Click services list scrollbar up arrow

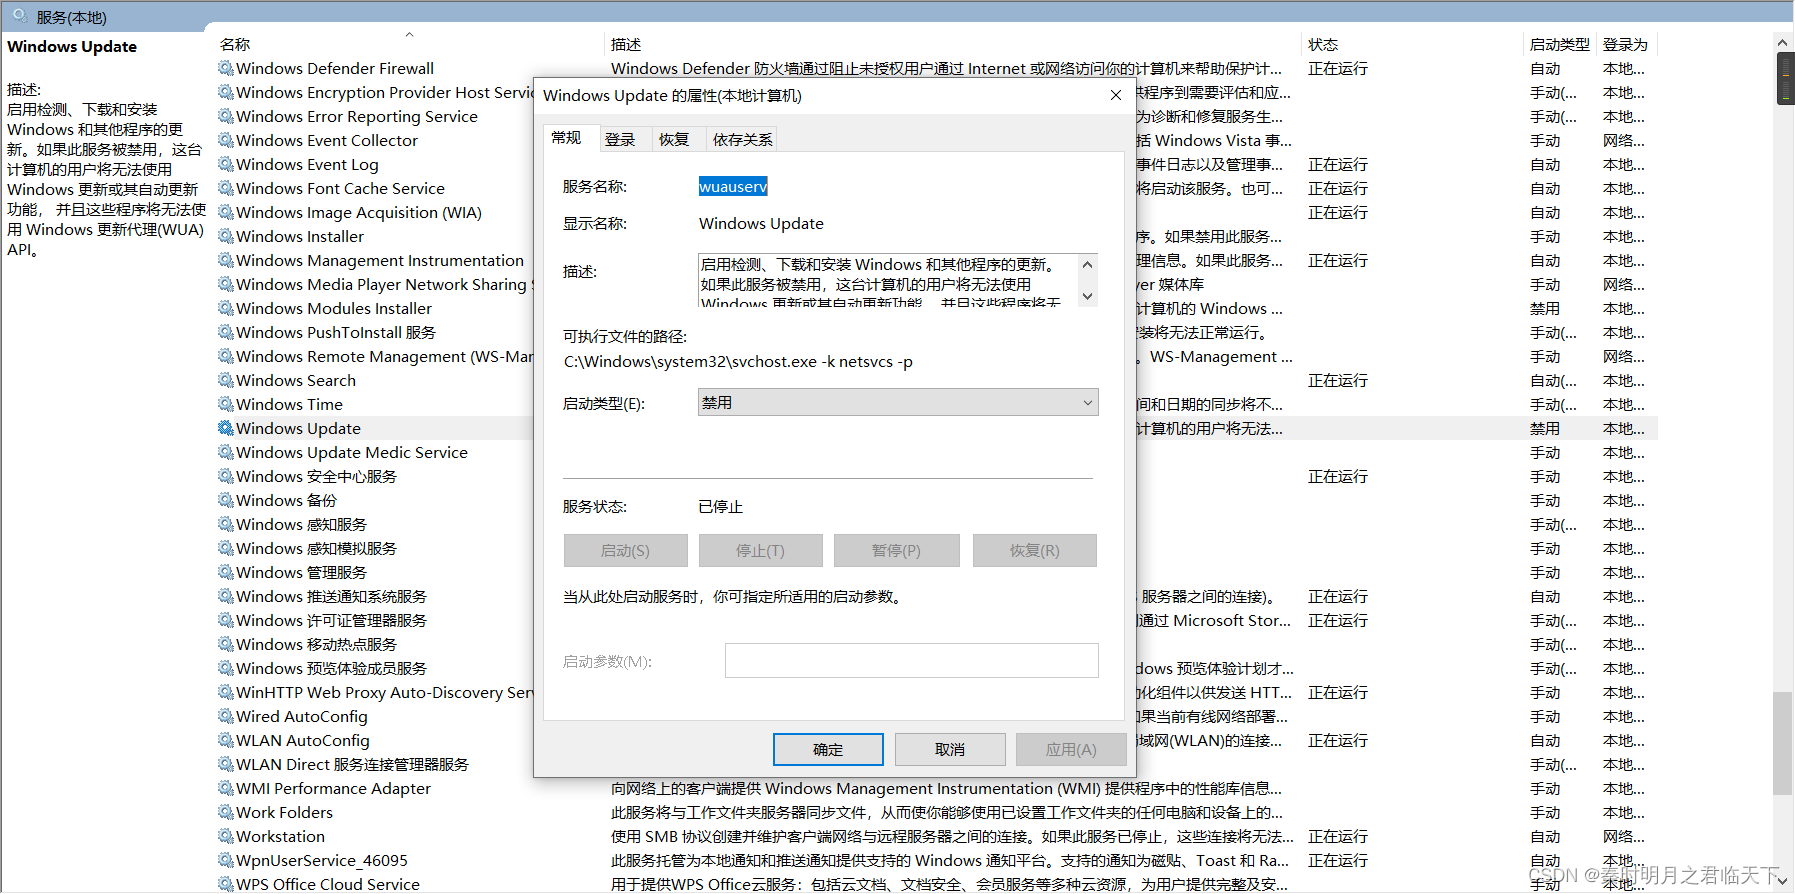point(1783,42)
